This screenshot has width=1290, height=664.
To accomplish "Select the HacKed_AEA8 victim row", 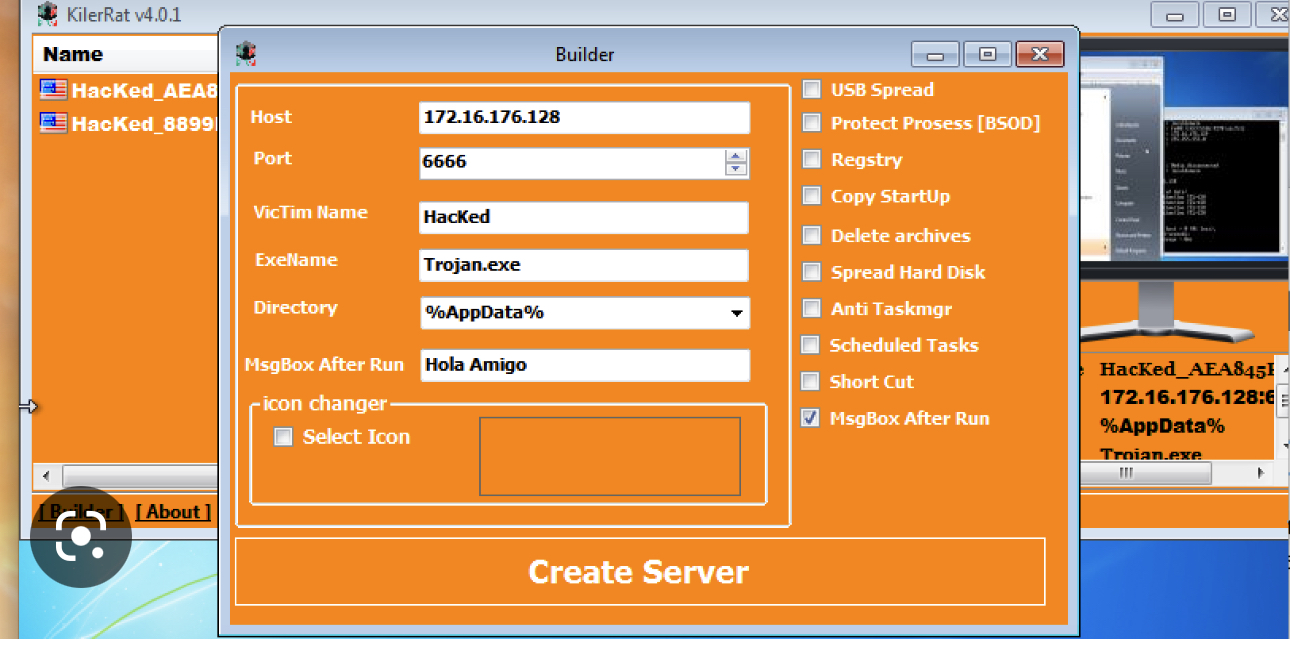I will click(128, 90).
